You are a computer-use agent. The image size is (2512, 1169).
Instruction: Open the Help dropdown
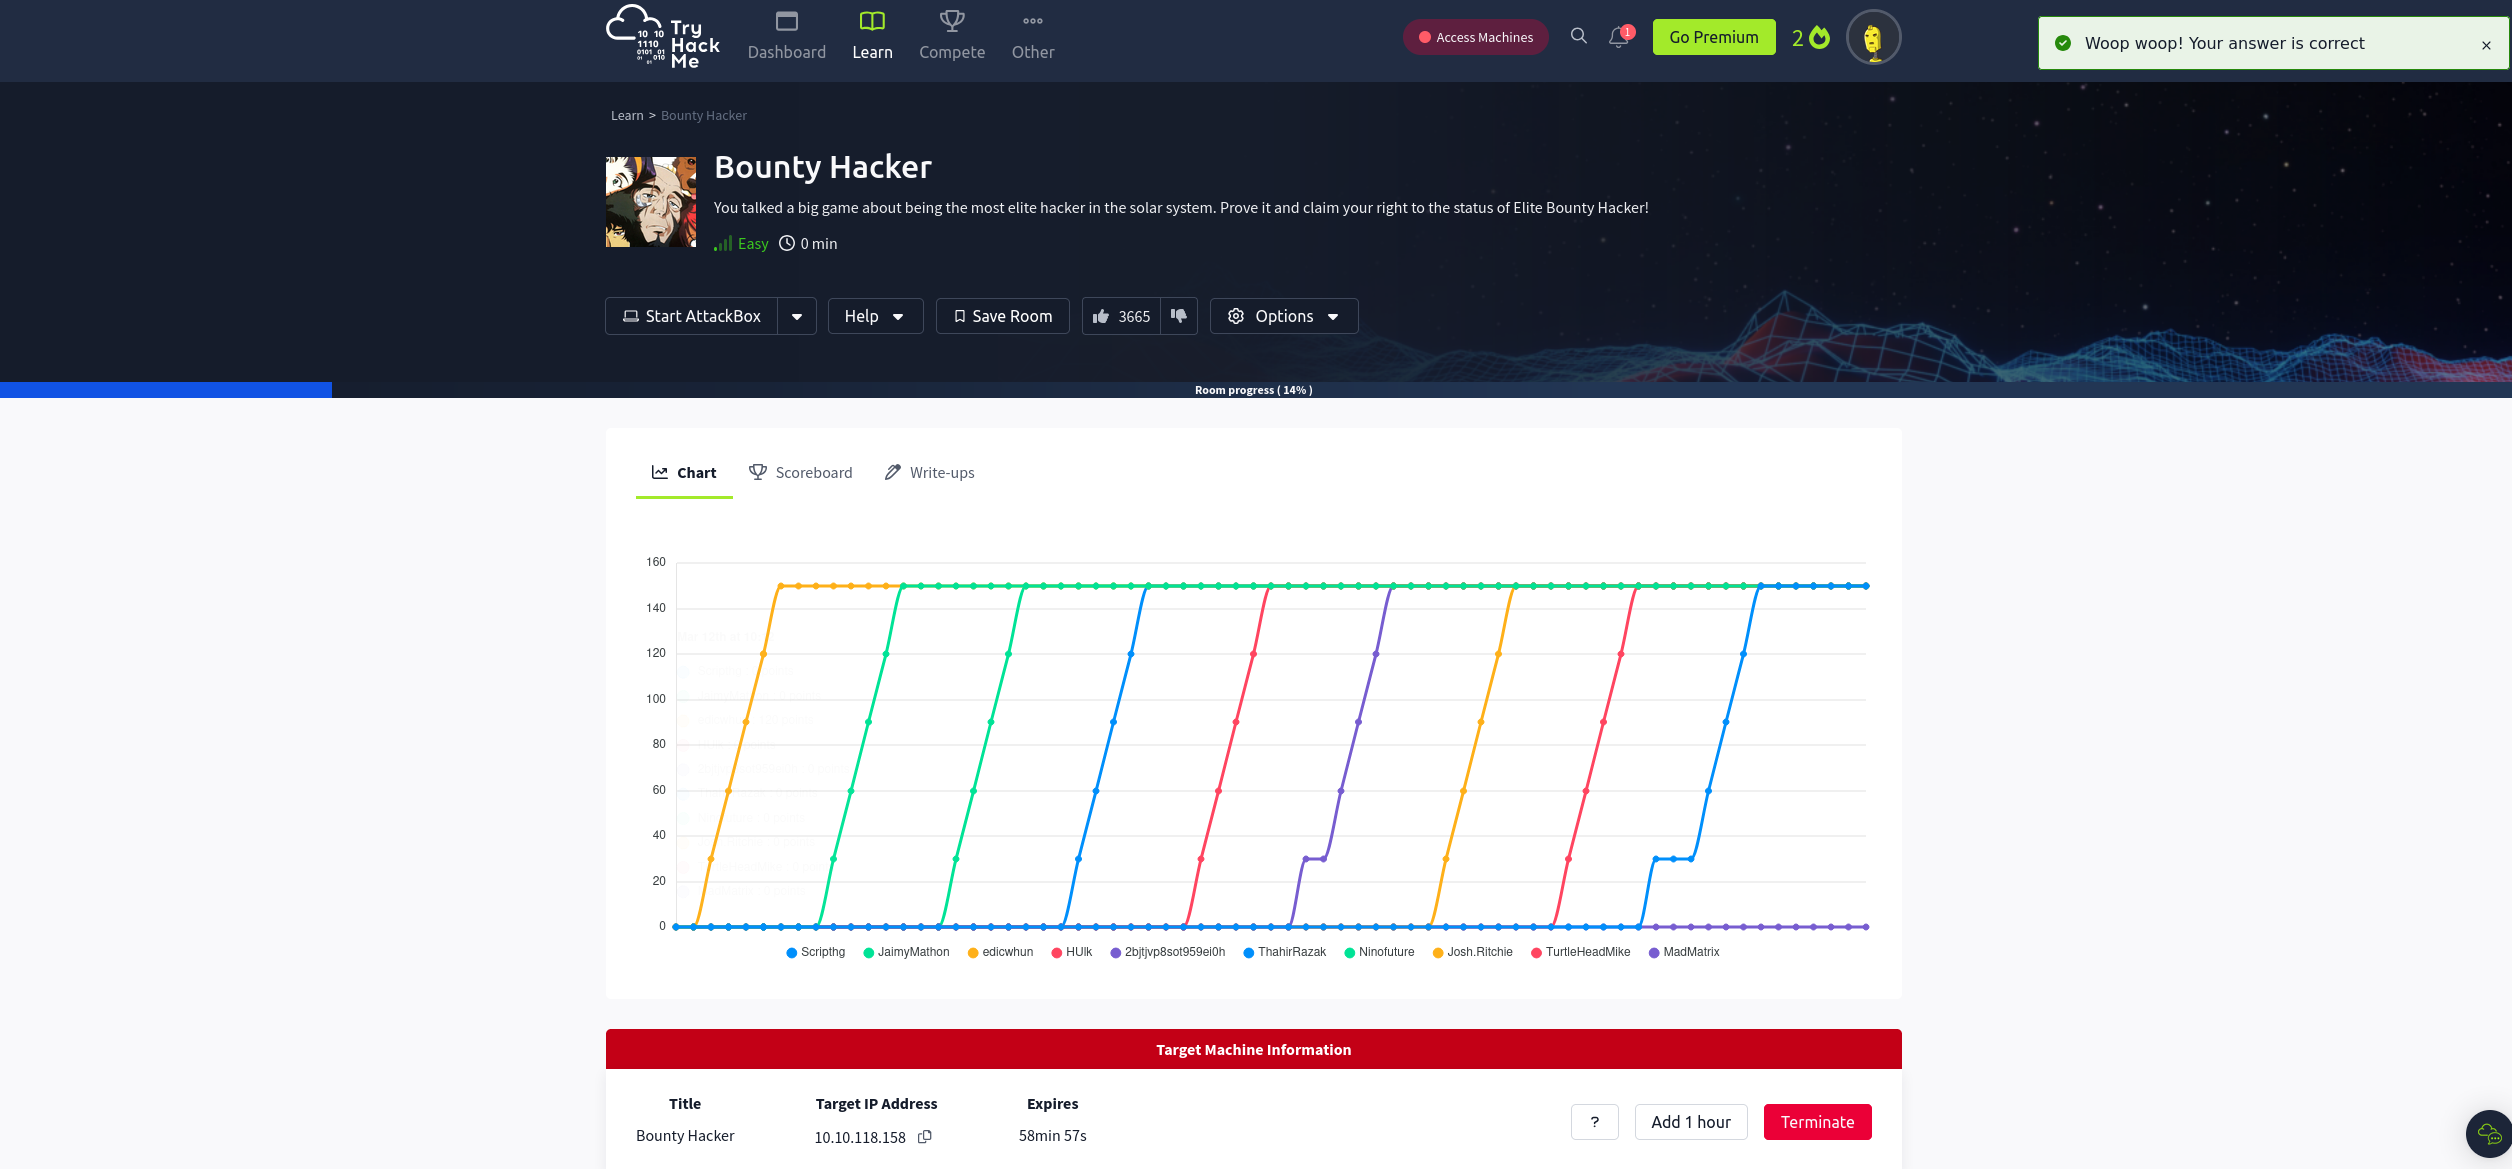[x=874, y=316]
